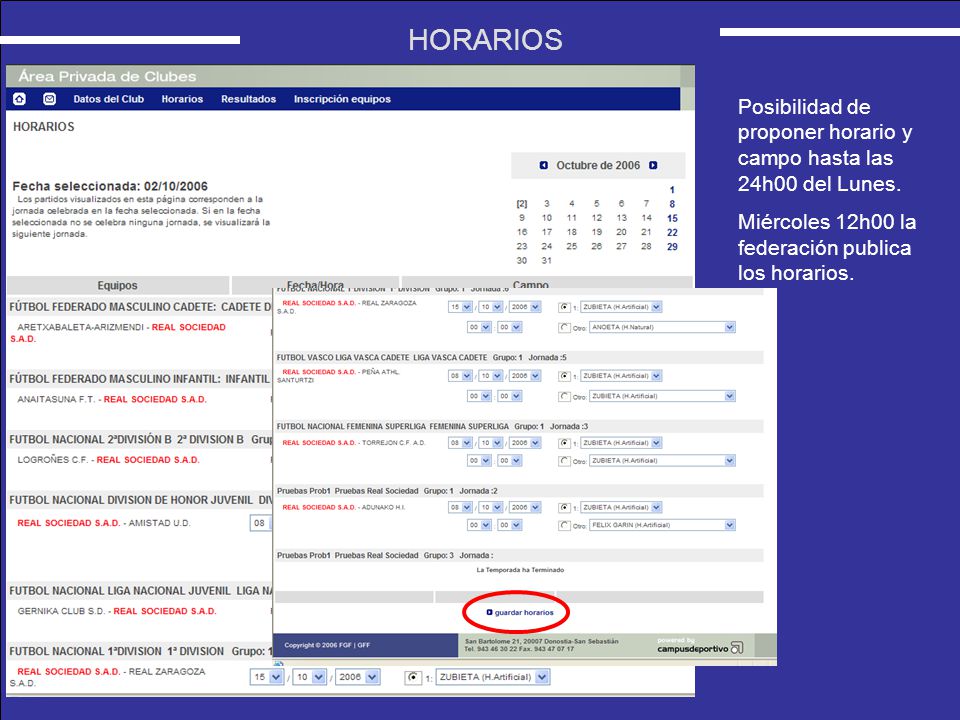Select calendar day 8 of October
This screenshot has width=960, height=720.
point(672,204)
